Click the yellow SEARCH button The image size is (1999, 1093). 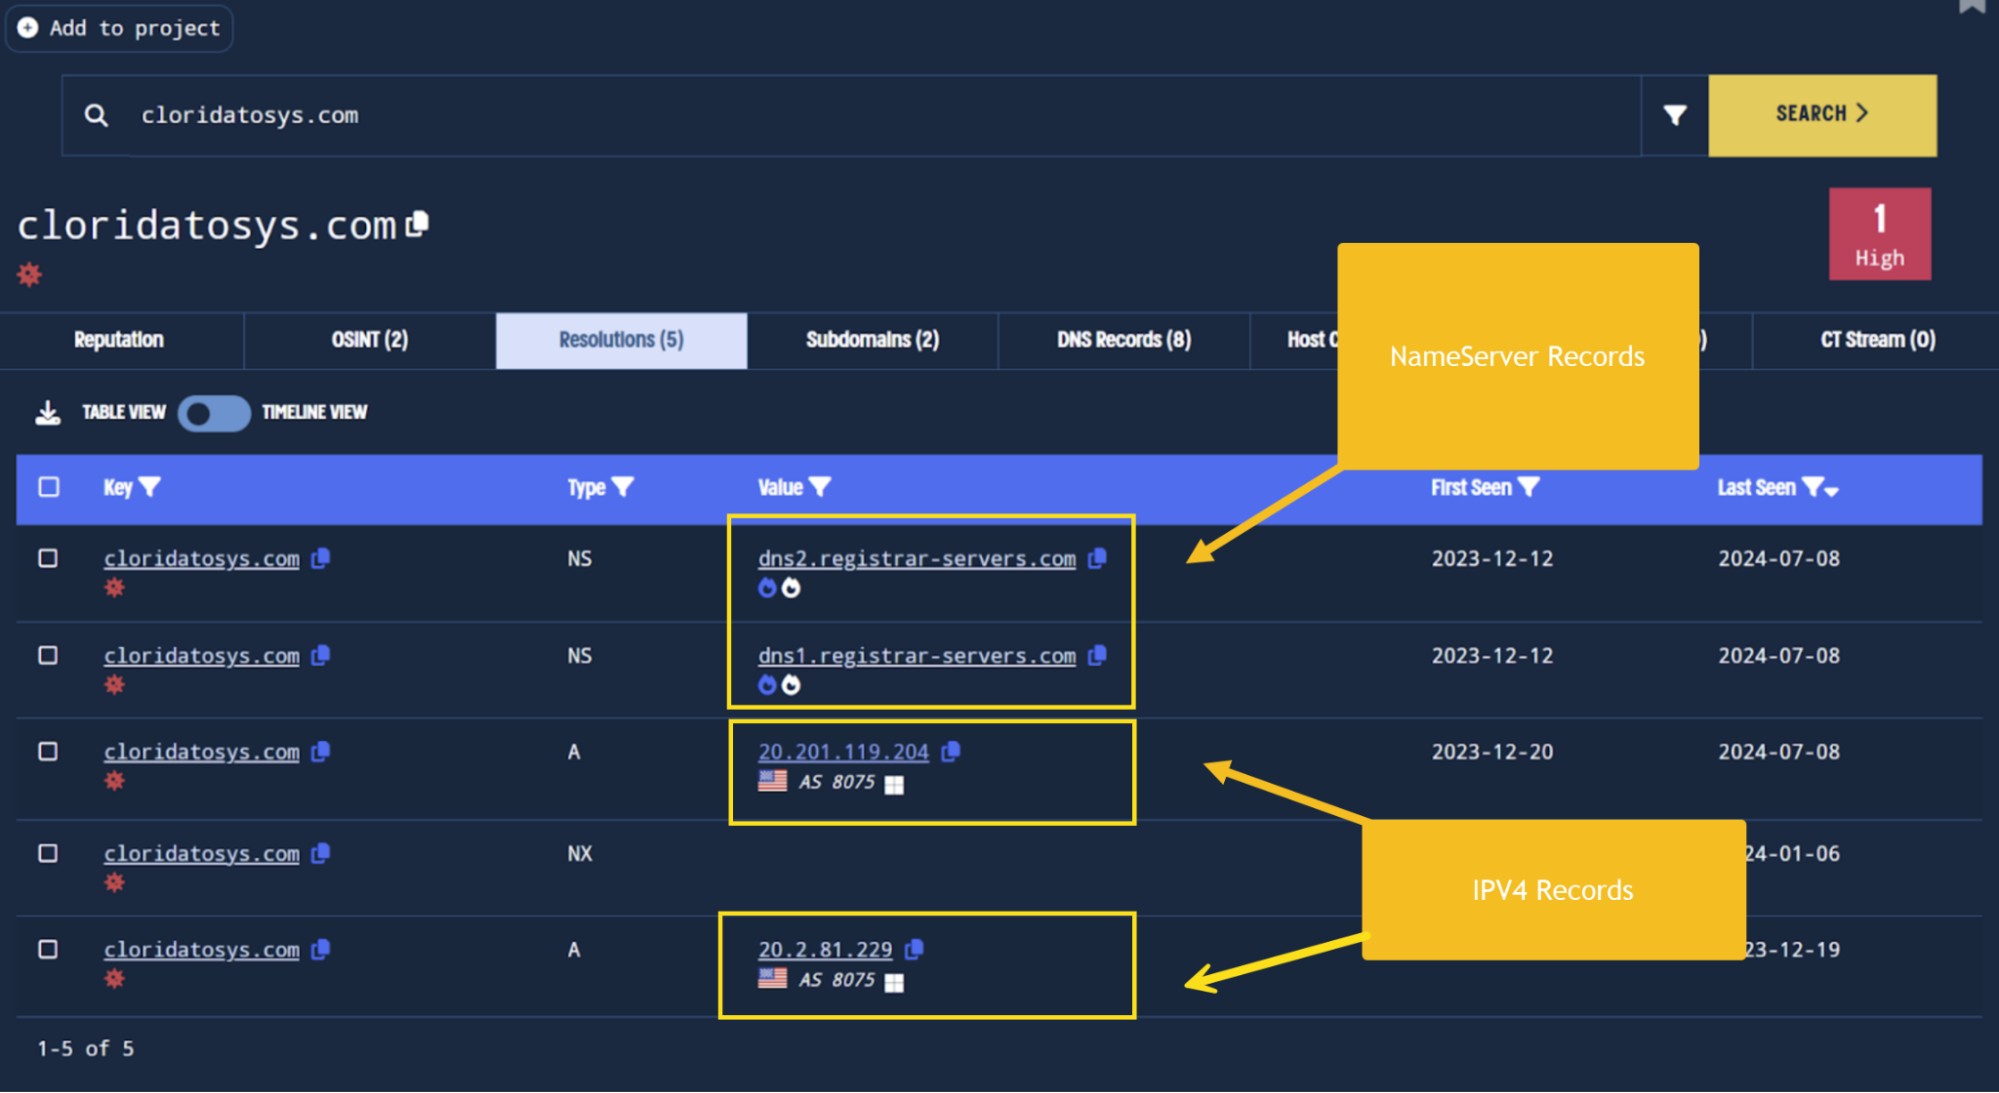coord(1822,115)
